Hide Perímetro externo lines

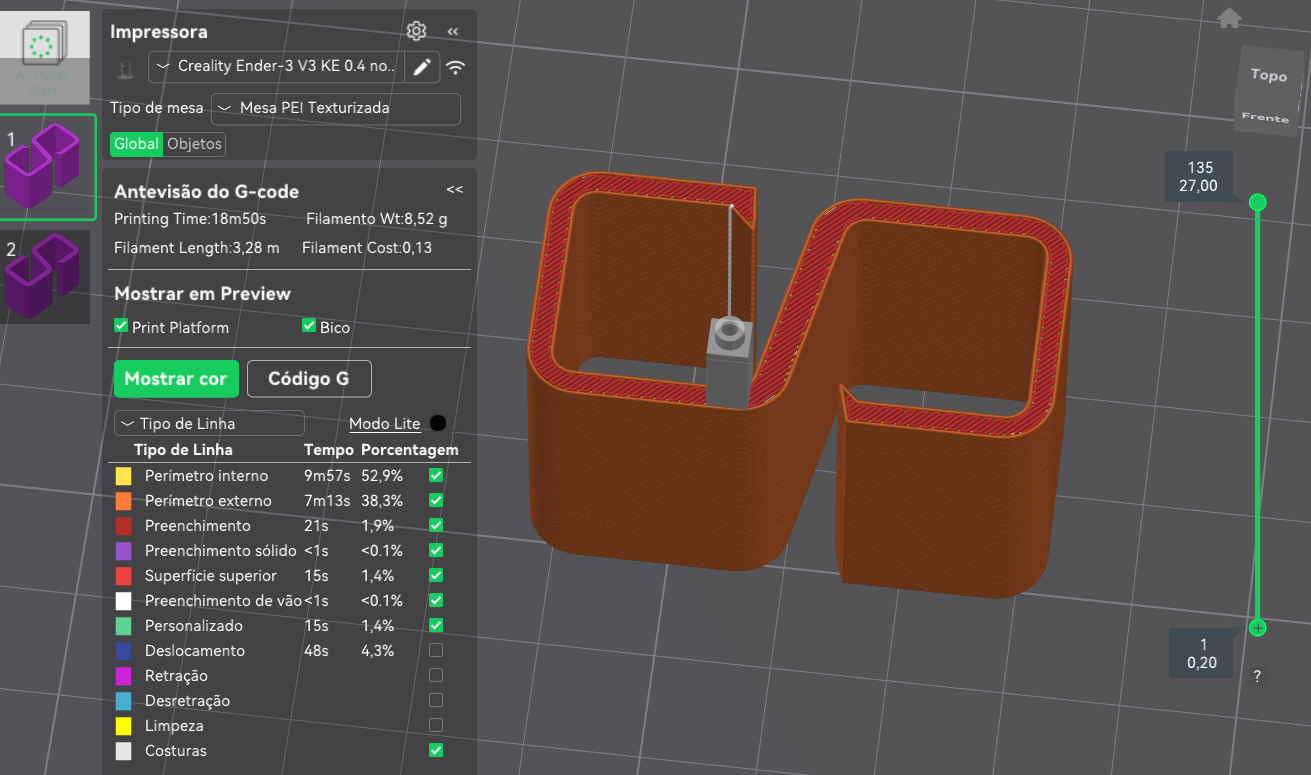pos(436,501)
